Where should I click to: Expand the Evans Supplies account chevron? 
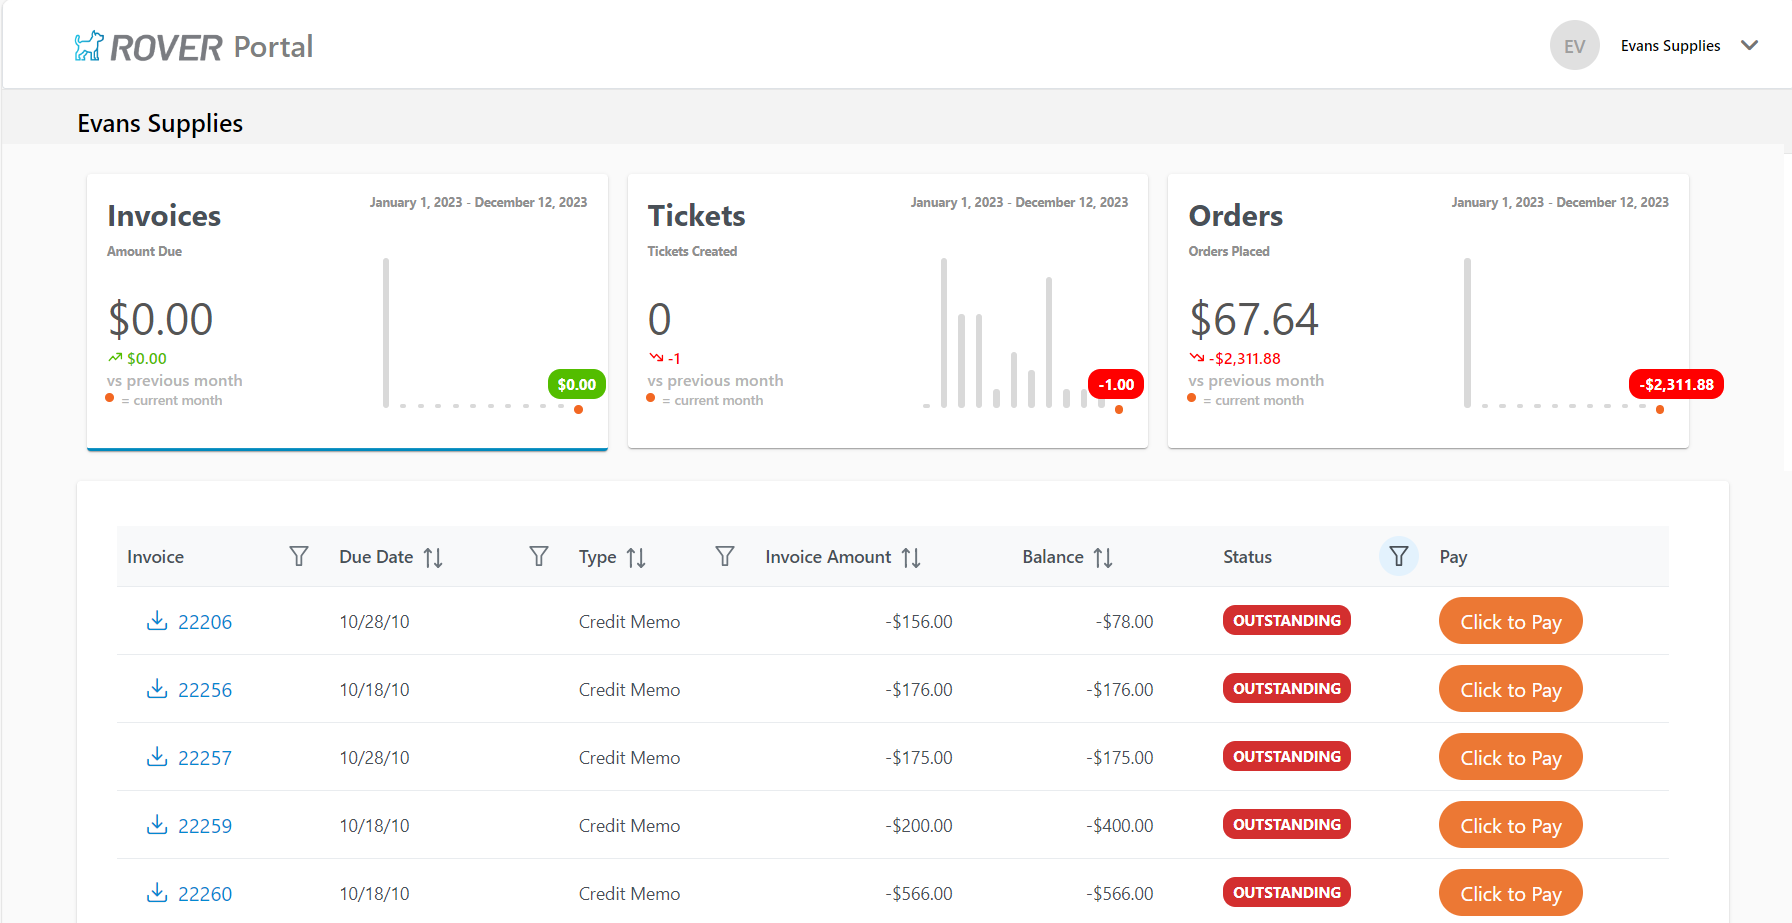coord(1749,46)
